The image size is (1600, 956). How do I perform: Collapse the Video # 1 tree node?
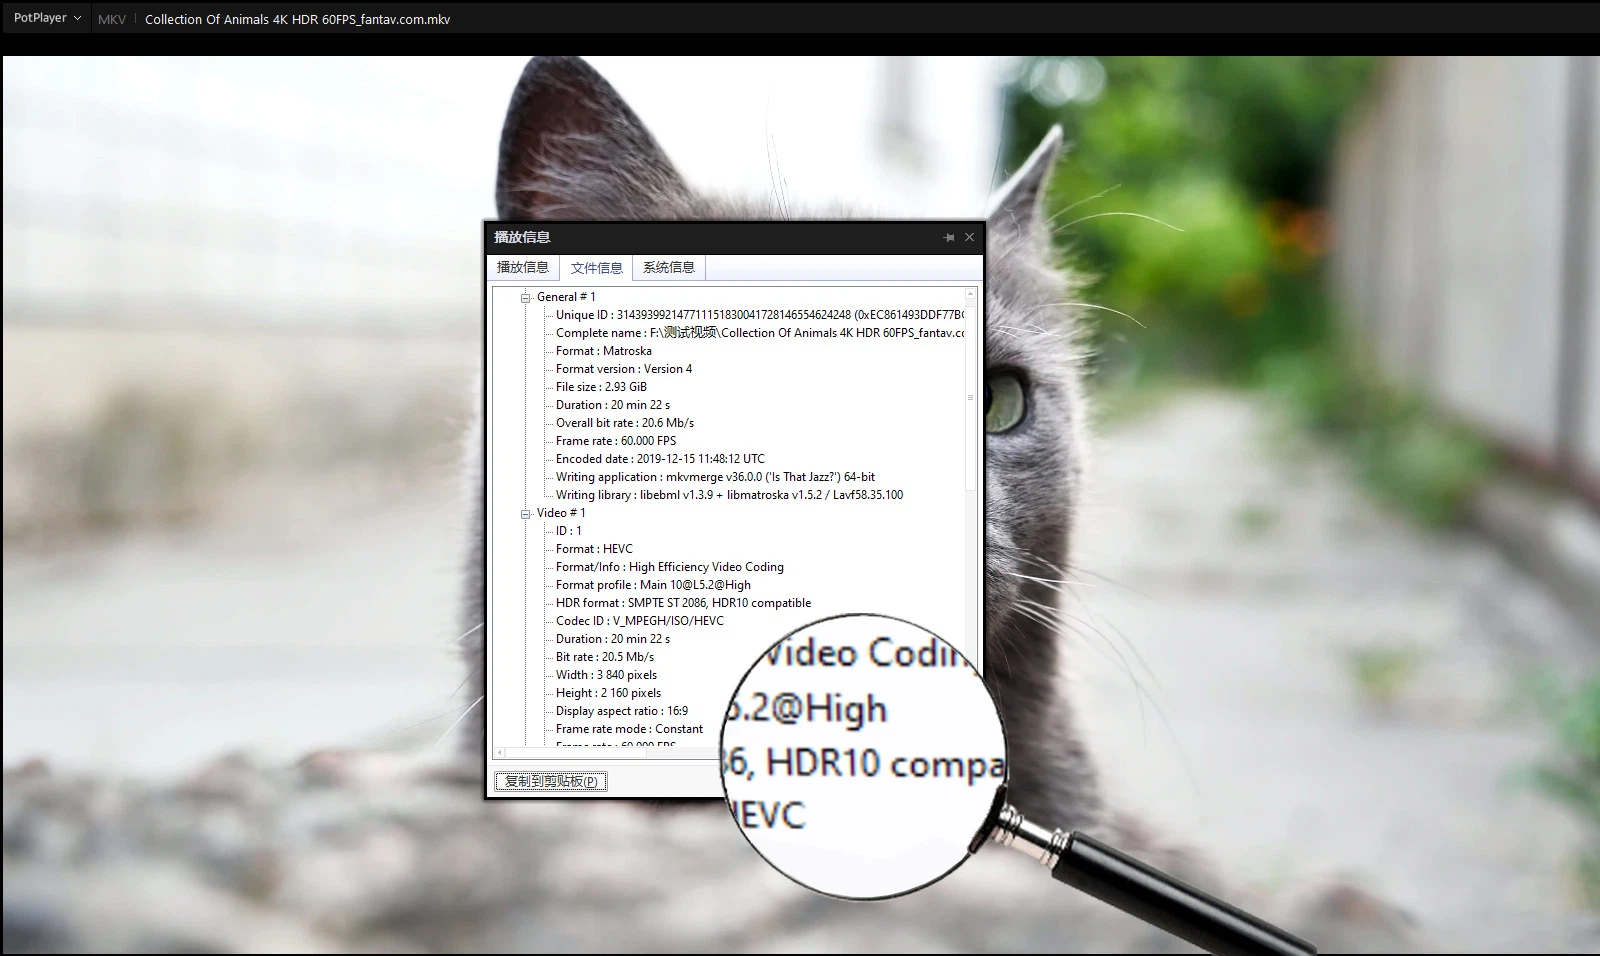525,514
